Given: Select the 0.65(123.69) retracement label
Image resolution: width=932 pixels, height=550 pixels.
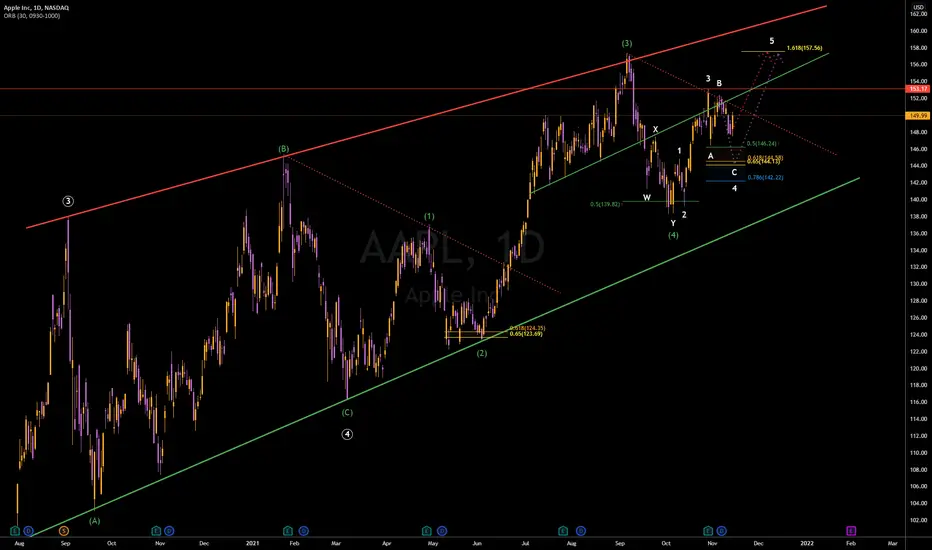Looking at the screenshot, I should (526, 334).
